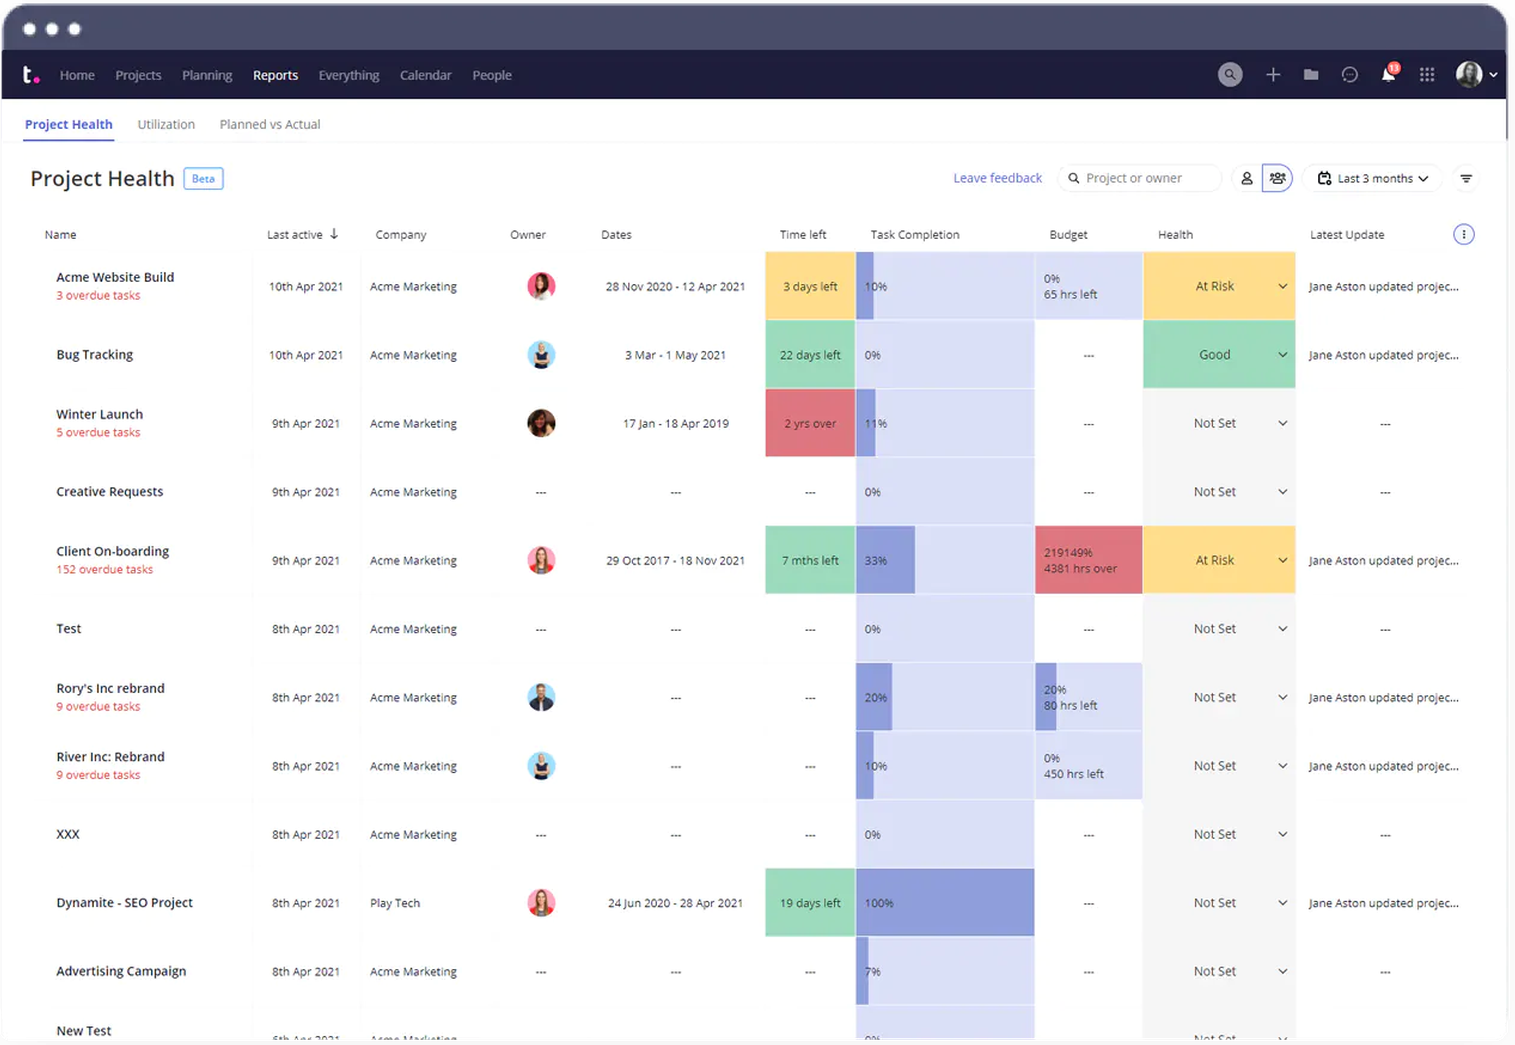Toggle single-person owner view
This screenshot has height=1045, width=1515.
pyautogui.click(x=1247, y=179)
